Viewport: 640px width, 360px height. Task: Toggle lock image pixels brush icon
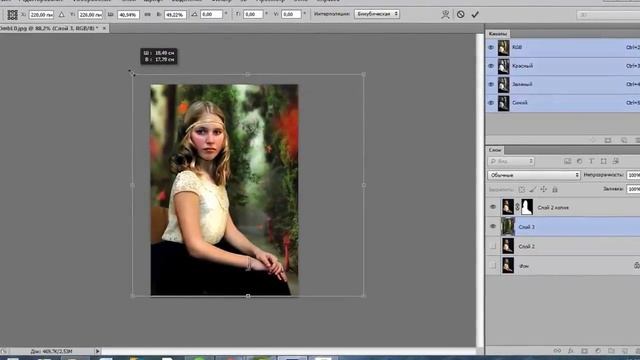(x=533, y=189)
